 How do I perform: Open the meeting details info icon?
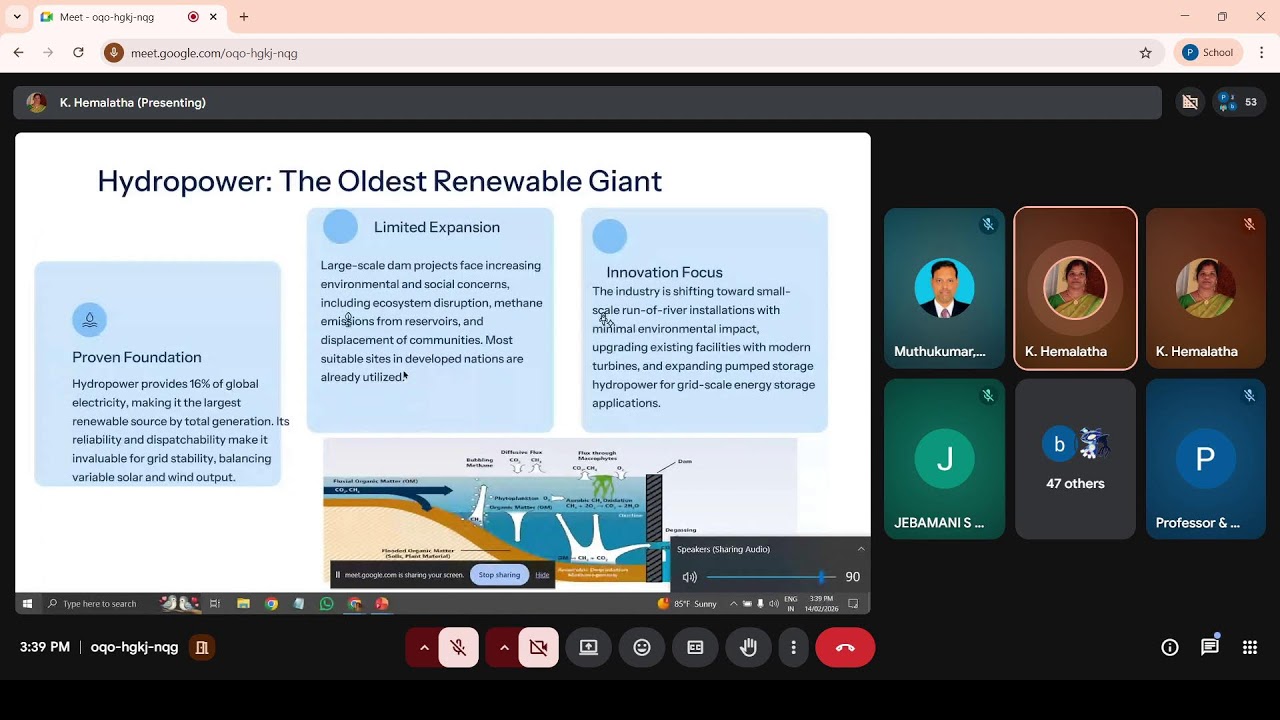[x=1170, y=648]
